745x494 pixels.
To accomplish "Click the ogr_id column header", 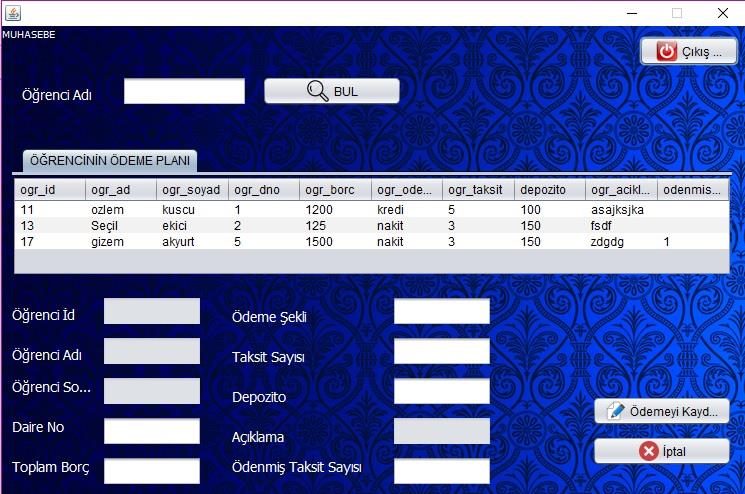I will tap(50, 189).
